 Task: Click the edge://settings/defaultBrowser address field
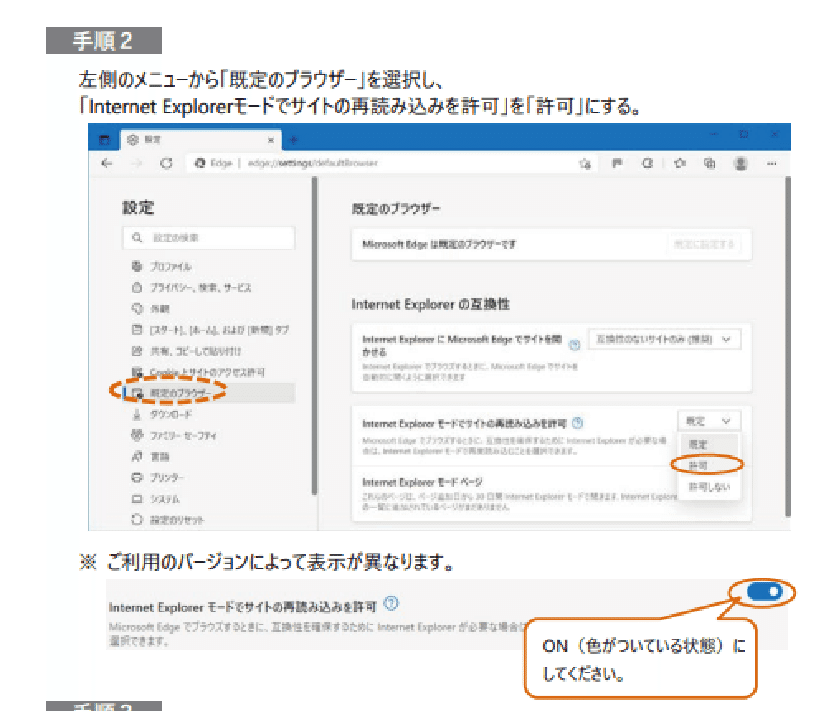coord(313,163)
